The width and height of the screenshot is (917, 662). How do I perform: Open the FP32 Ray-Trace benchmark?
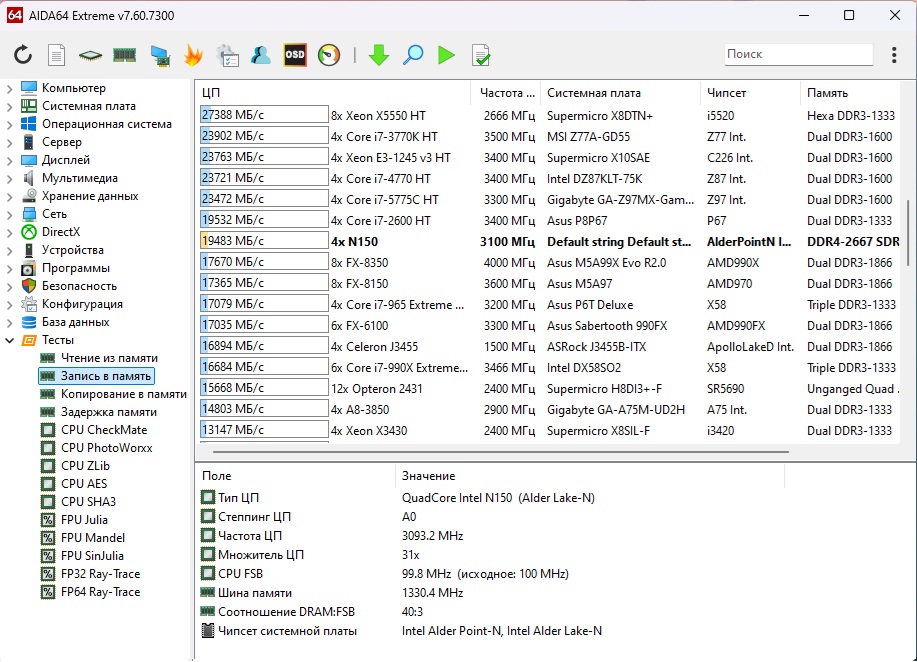tap(101, 574)
